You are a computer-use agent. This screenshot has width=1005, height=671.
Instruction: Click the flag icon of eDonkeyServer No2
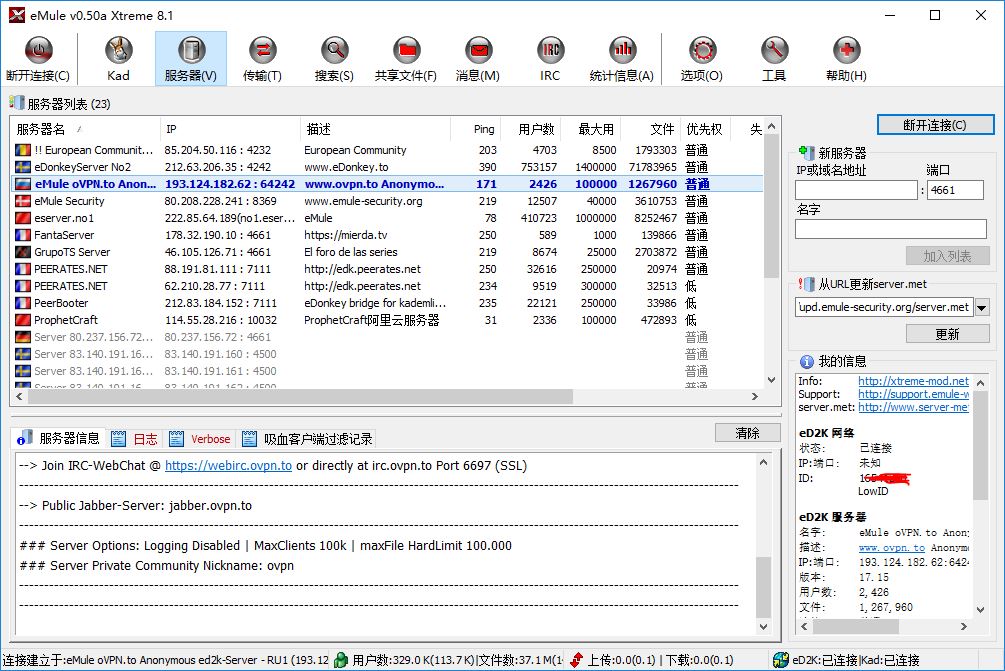[23, 167]
